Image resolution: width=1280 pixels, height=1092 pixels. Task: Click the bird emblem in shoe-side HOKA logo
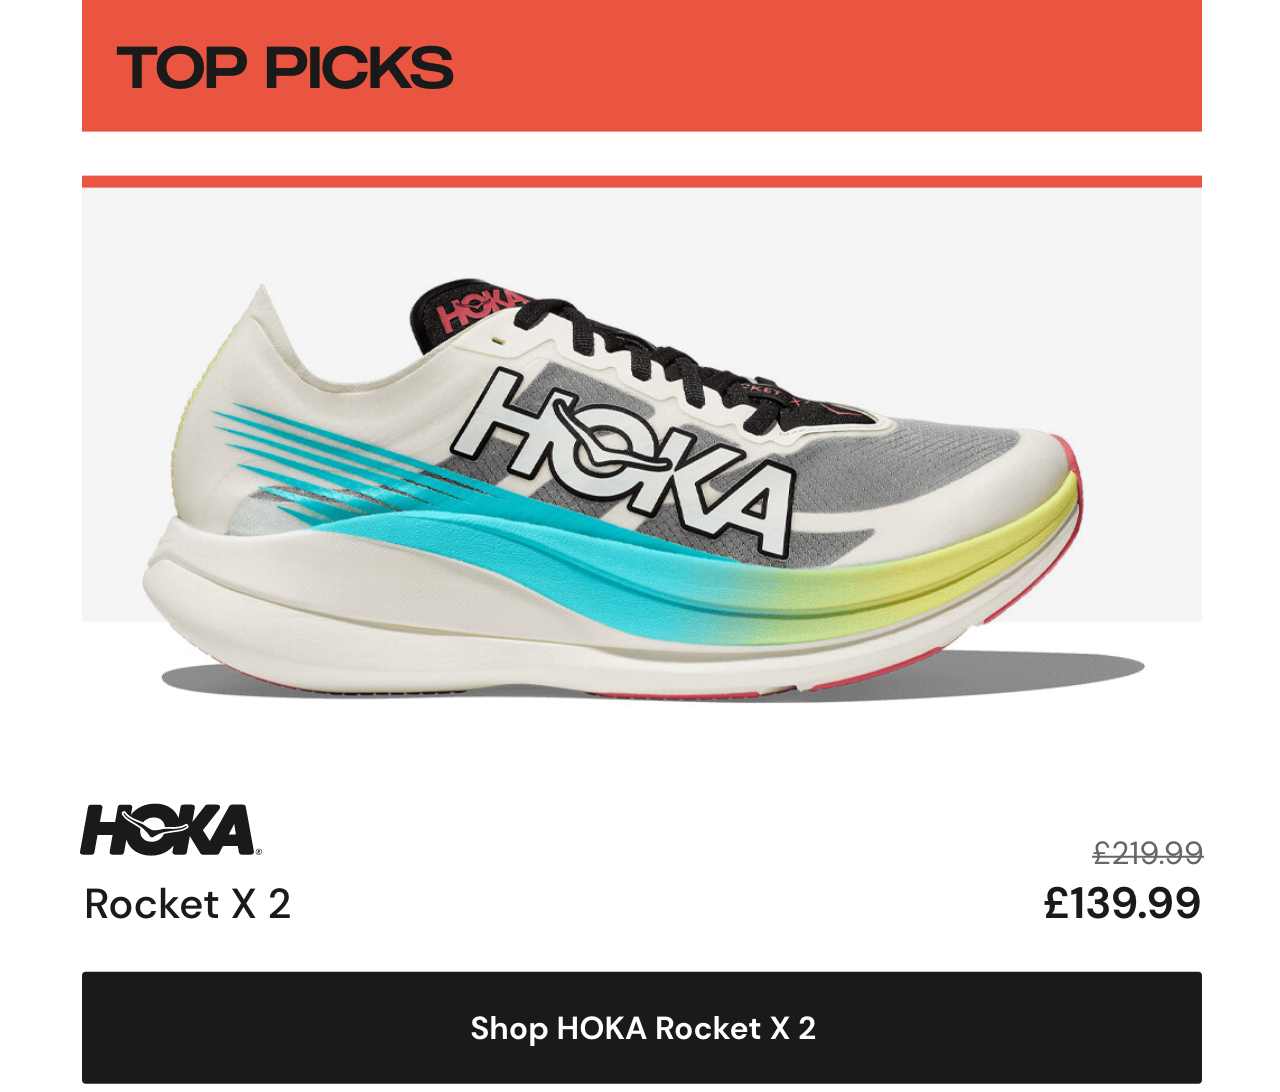(x=612, y=443)
